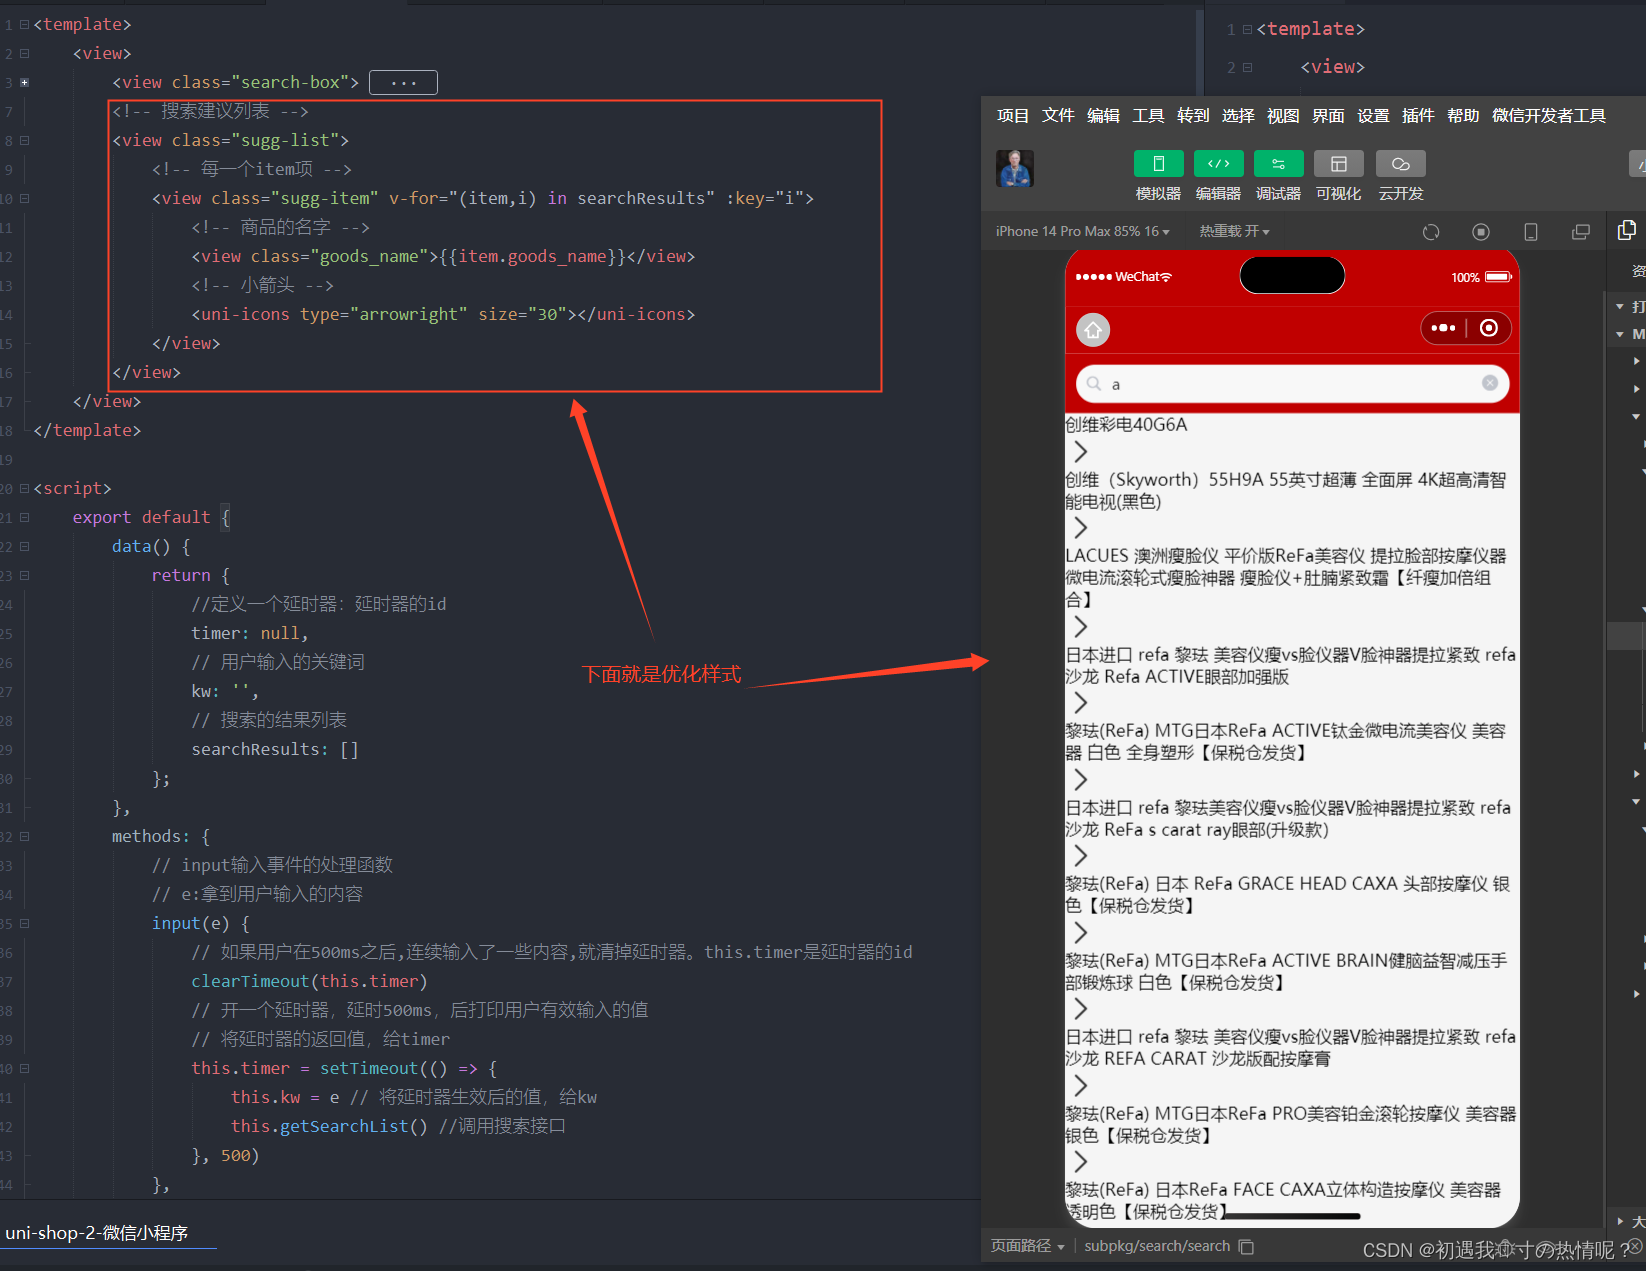Tap arrow under ReFa ACTIVE BRAIN item
1646x1271 pixels.
[x=1080, y=1008]
